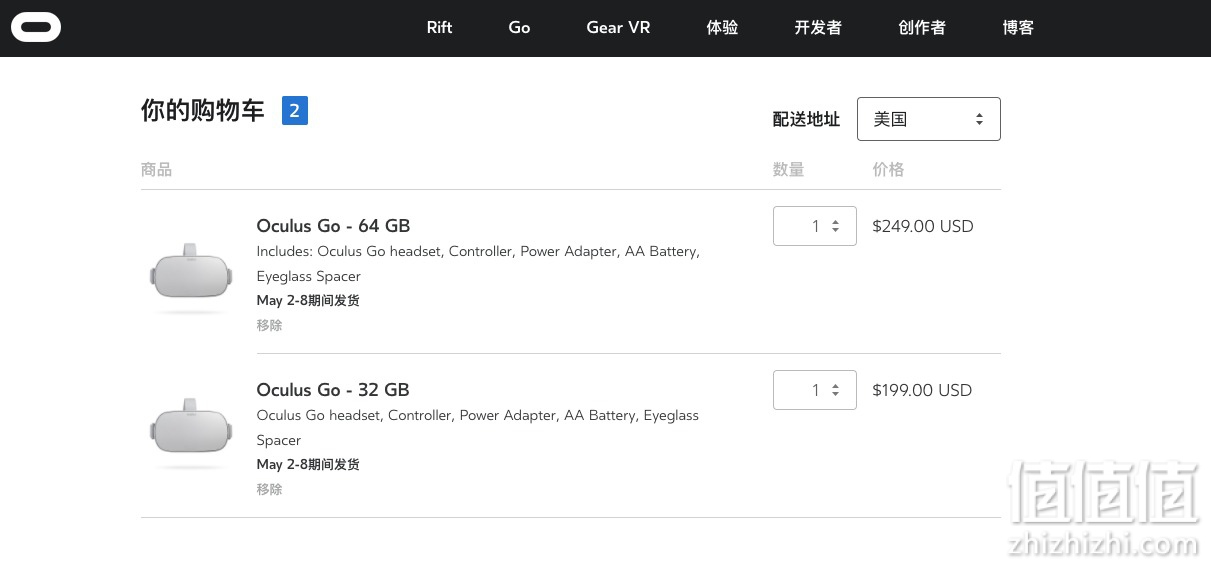The height and width of the screenshot is (568, 1211).
Task: Open the 体验 menu item
Action: click(722, 27)
